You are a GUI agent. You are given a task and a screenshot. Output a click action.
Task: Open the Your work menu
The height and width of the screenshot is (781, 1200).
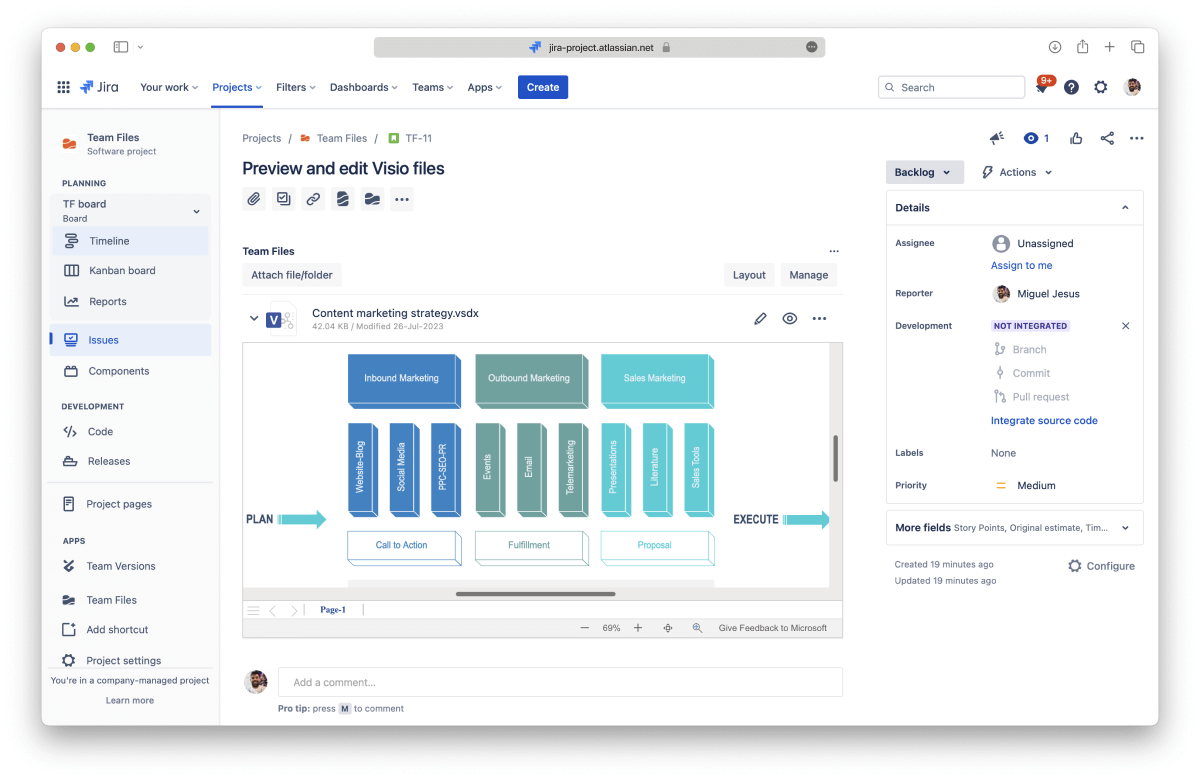point(169,87)
